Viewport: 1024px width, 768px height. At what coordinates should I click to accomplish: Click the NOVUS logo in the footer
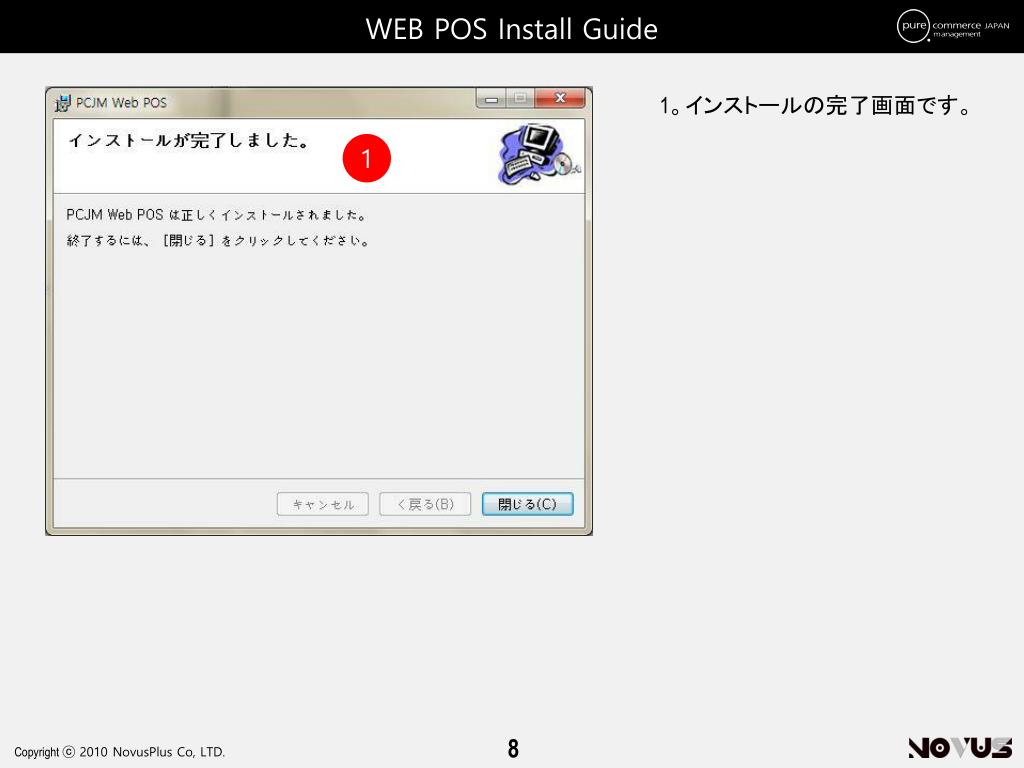960,748
